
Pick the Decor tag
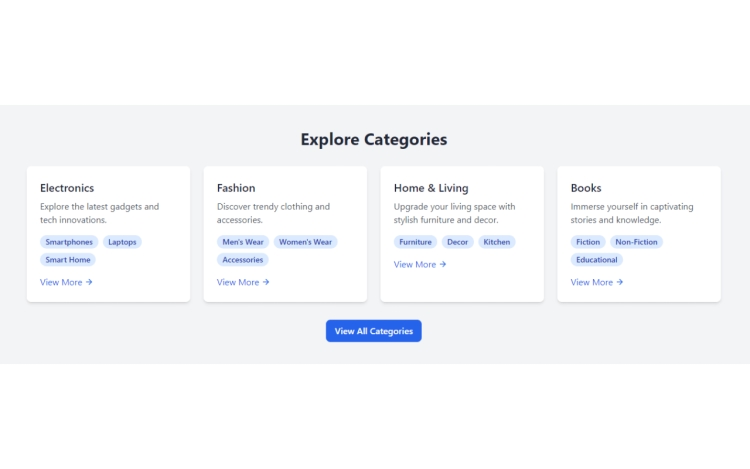tap(457, 242)
